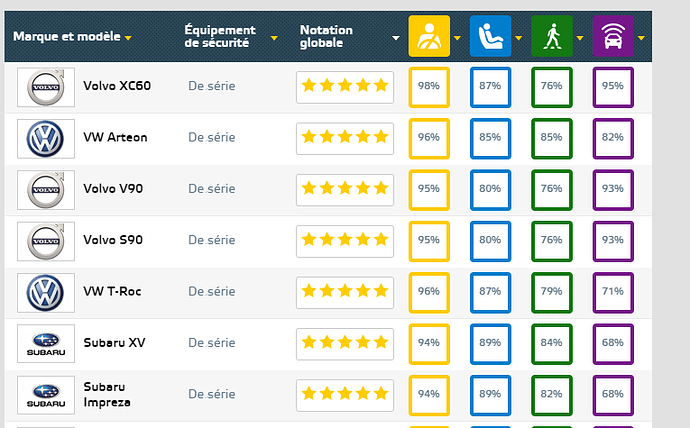Toggle sort arrow beside purple safety assist icon

pos(641,38)
